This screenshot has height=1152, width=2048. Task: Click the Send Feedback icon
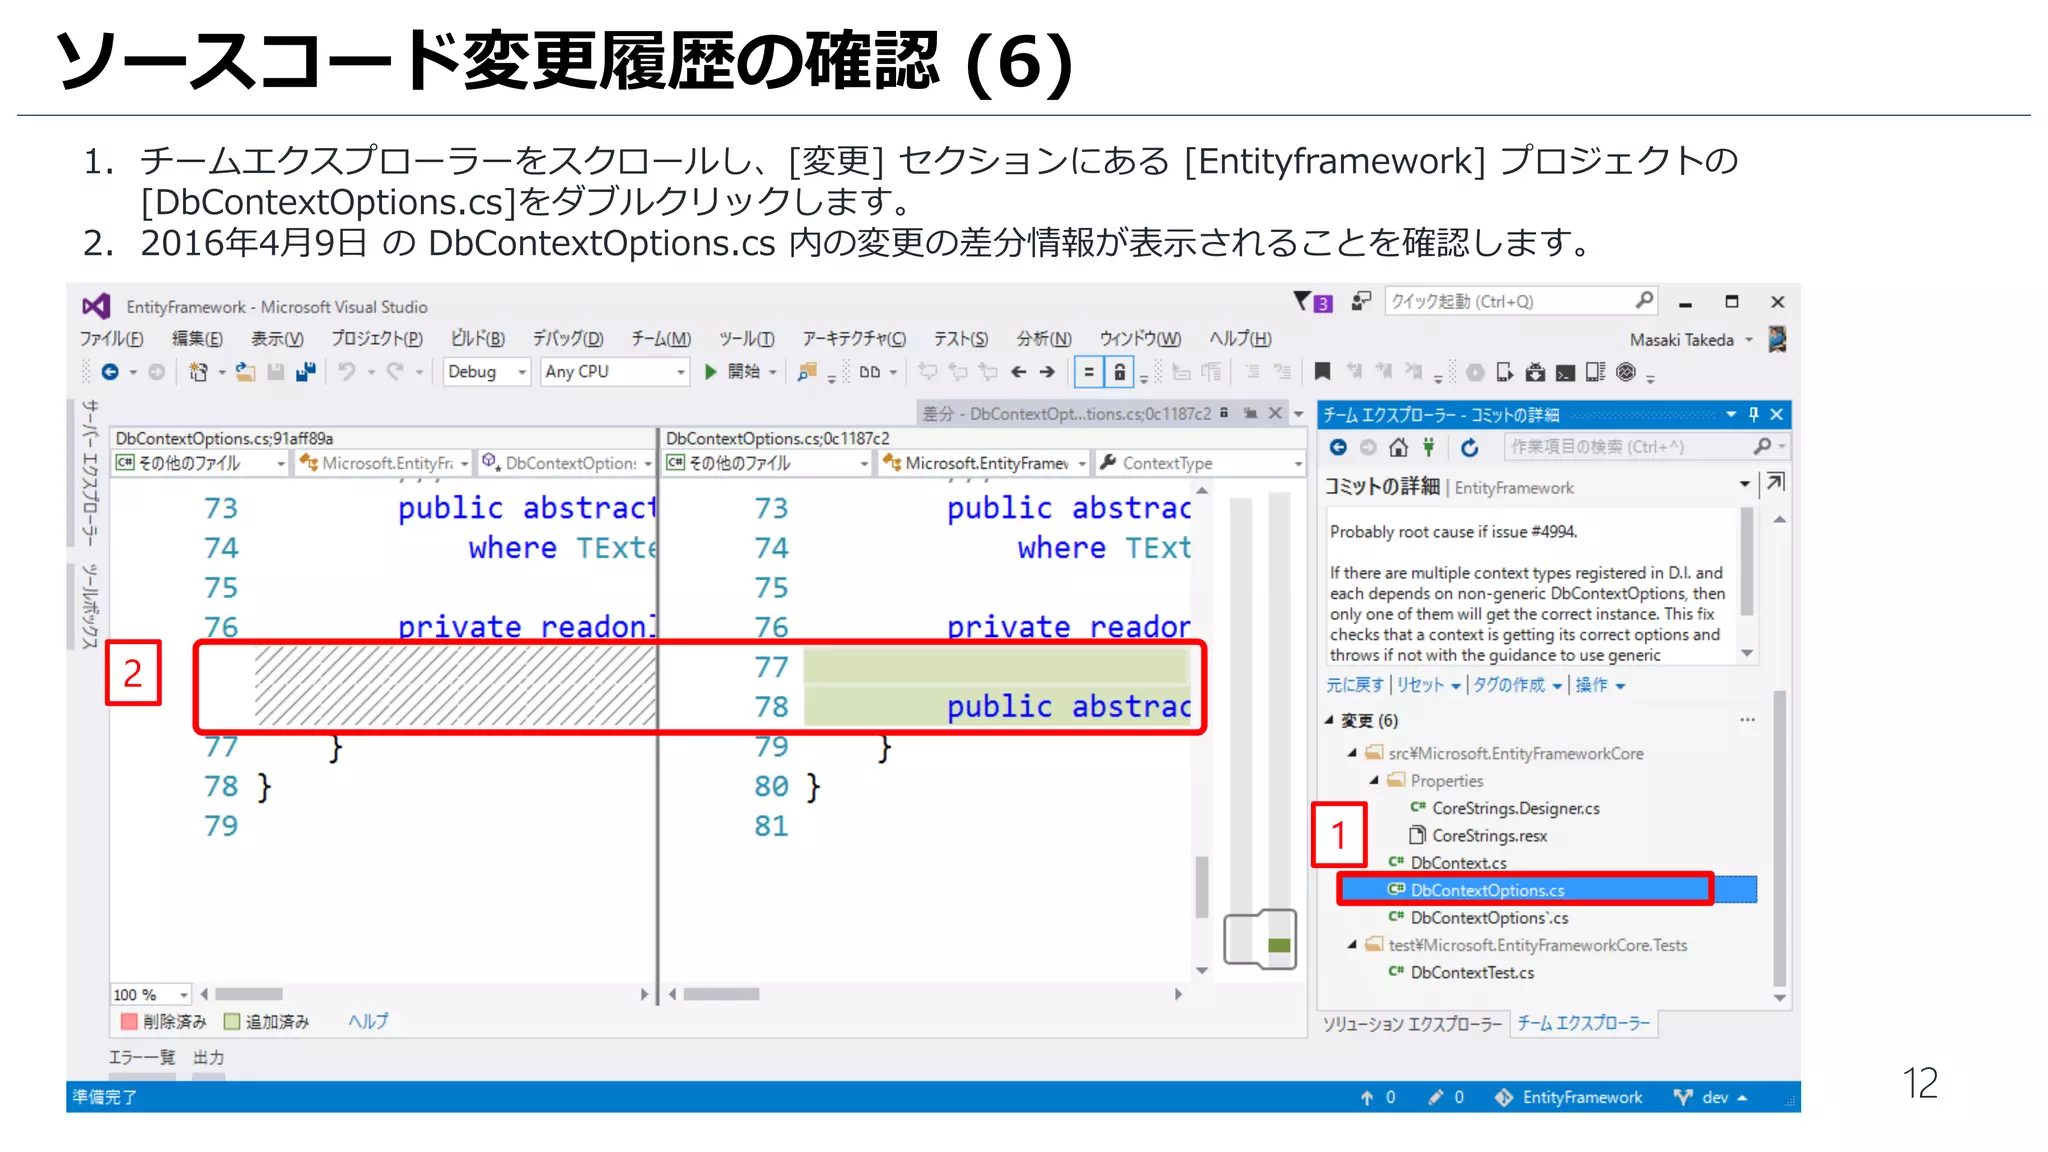1360,301
